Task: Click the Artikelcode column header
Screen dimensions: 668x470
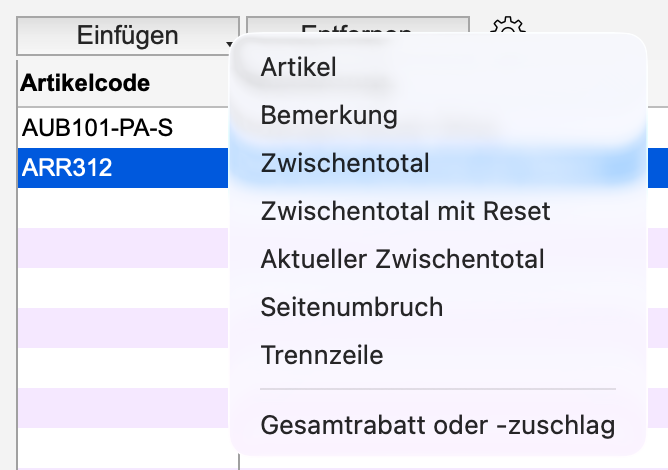Action: (x=86, y=82)
